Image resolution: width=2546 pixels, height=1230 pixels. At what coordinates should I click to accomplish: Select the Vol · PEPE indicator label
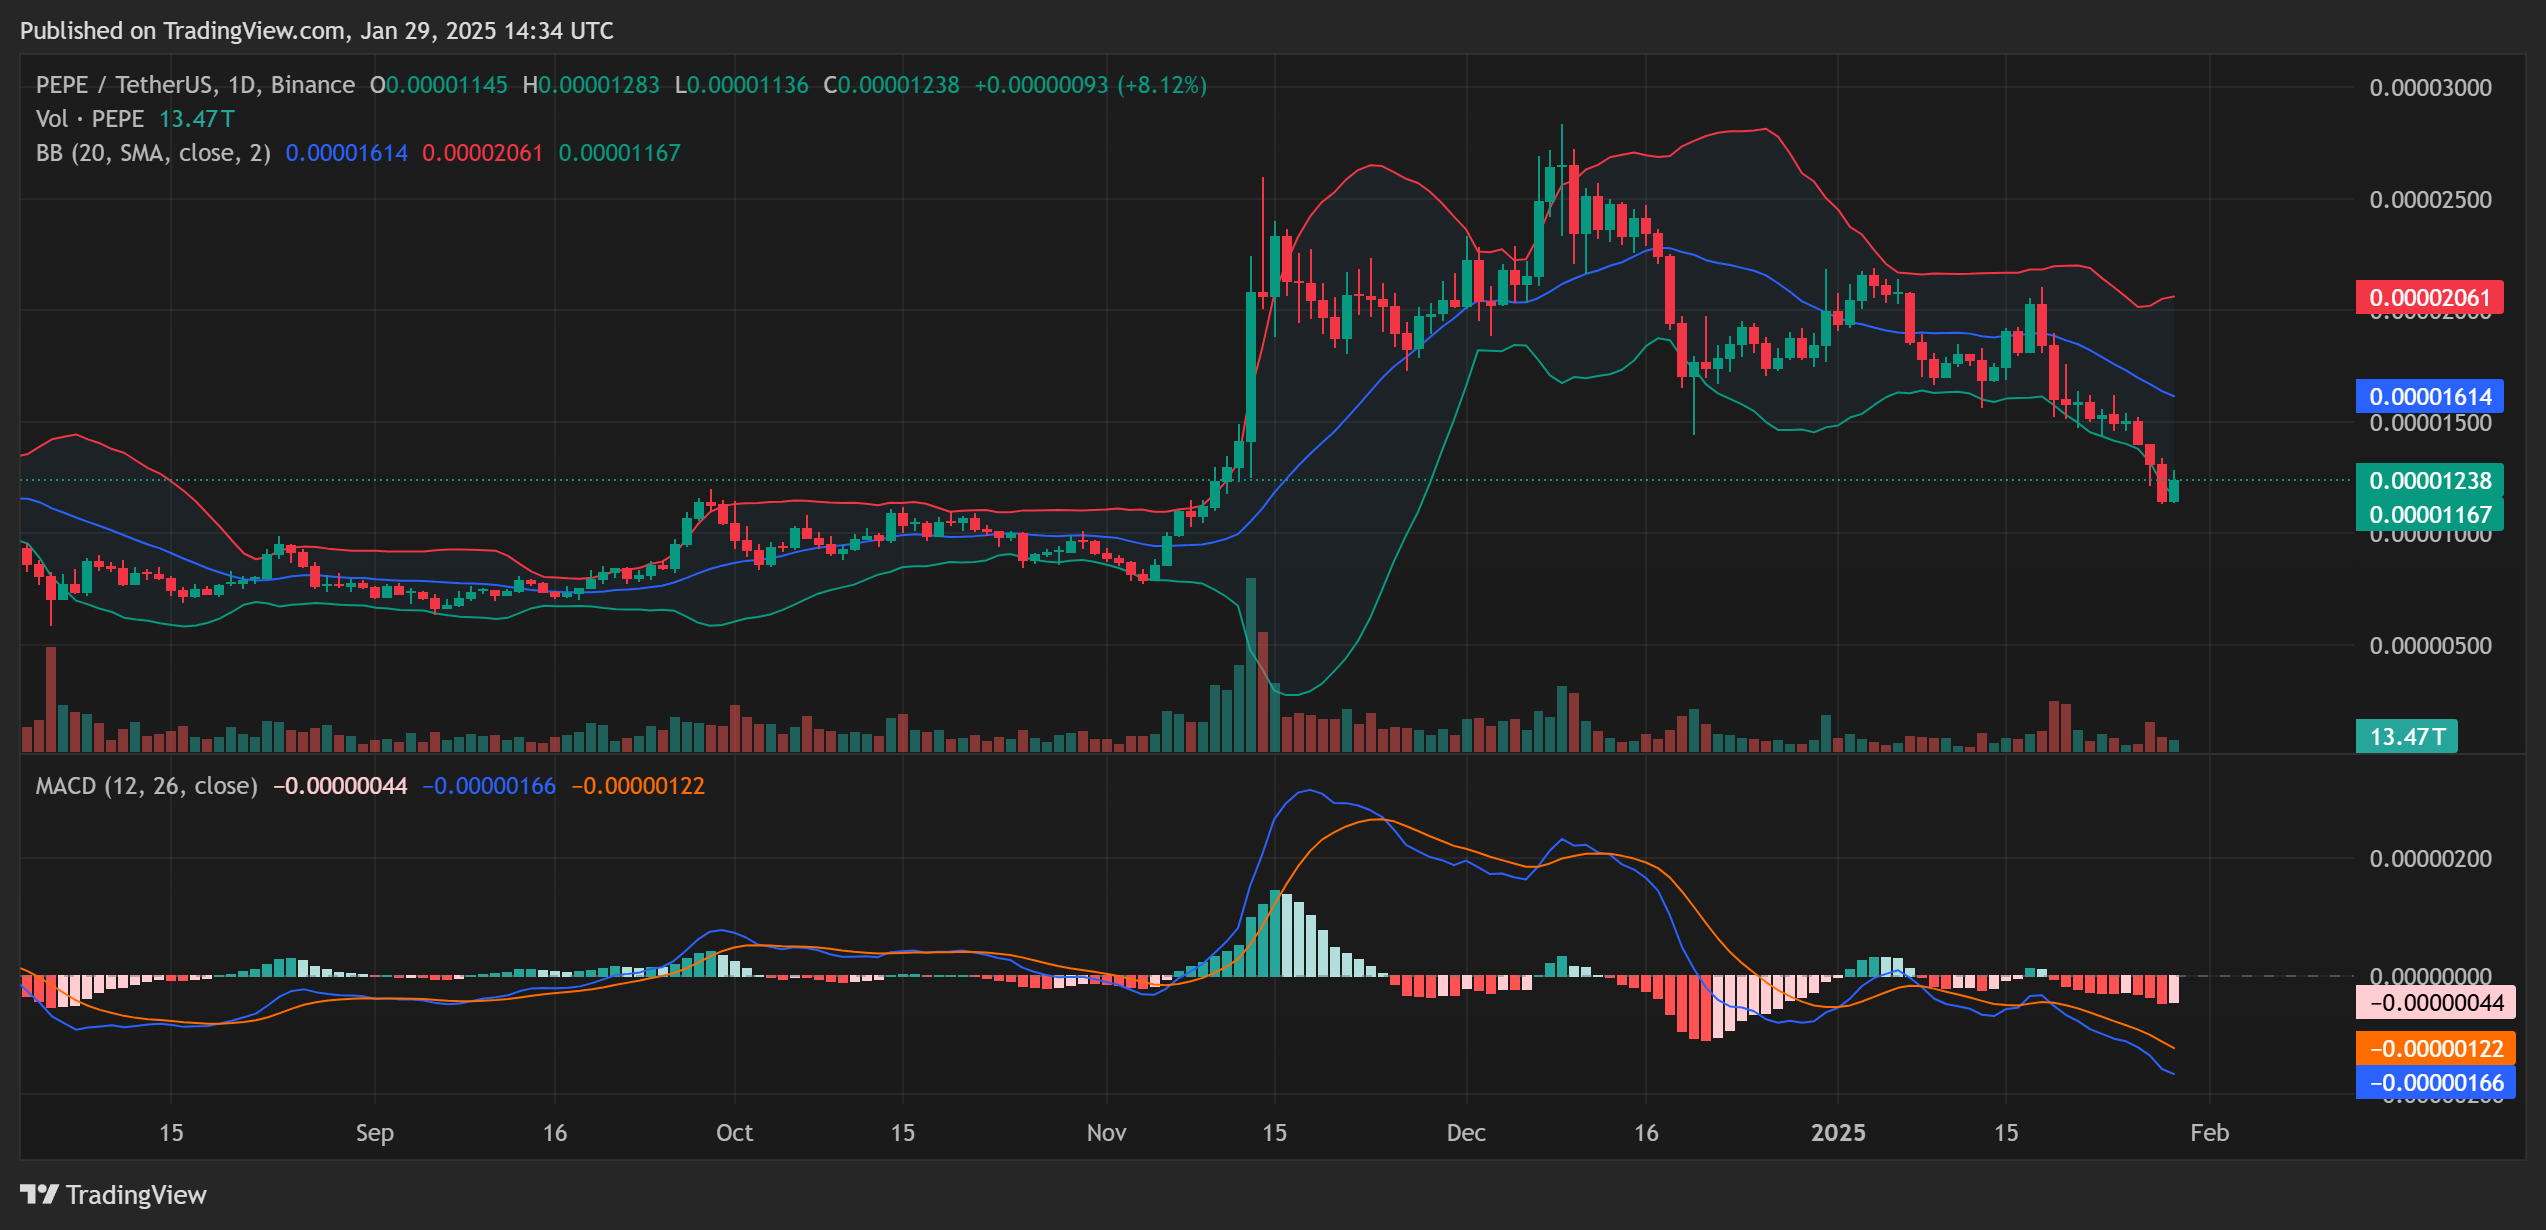(x=90, y=119)
